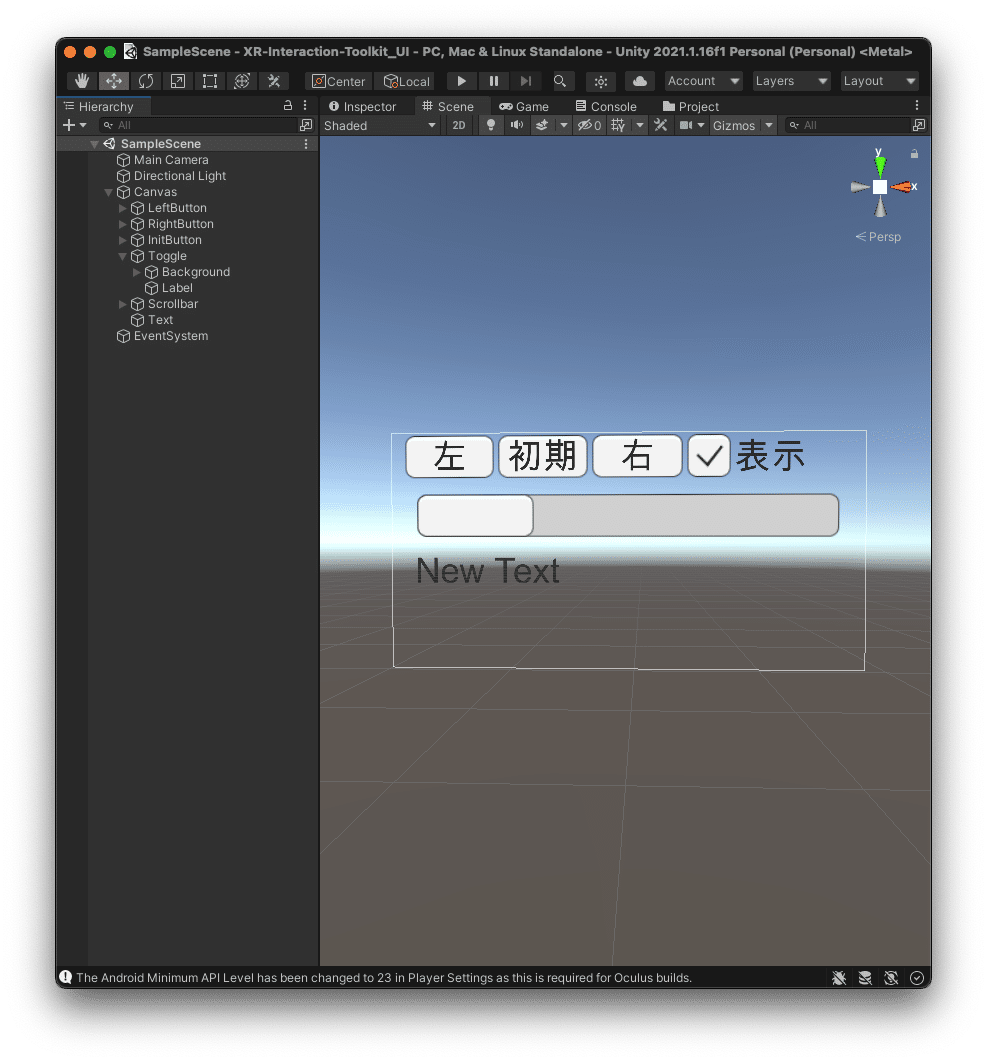
Task: Open Hierarchy search window icon
Action: [306, 125]
